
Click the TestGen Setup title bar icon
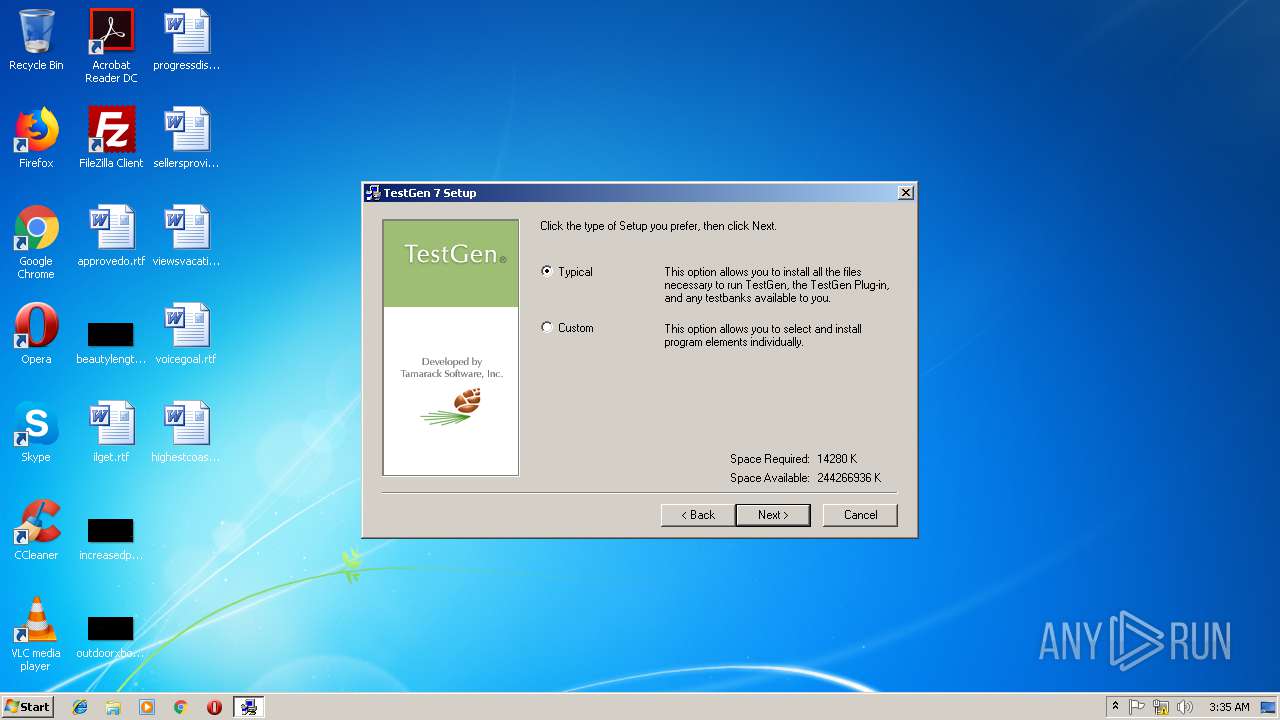tap(373, 193)
